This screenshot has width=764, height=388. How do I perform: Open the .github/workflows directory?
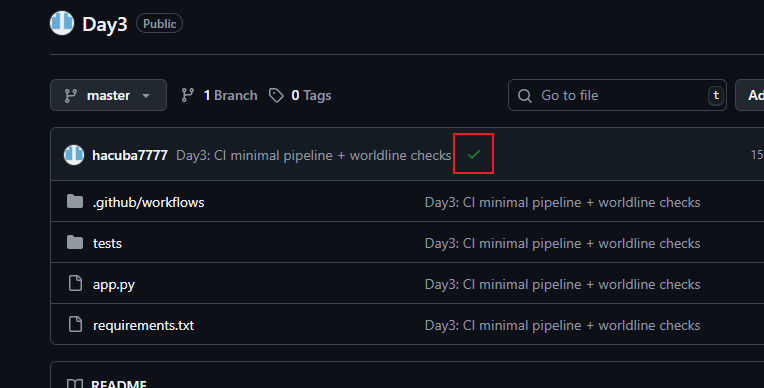149,202
